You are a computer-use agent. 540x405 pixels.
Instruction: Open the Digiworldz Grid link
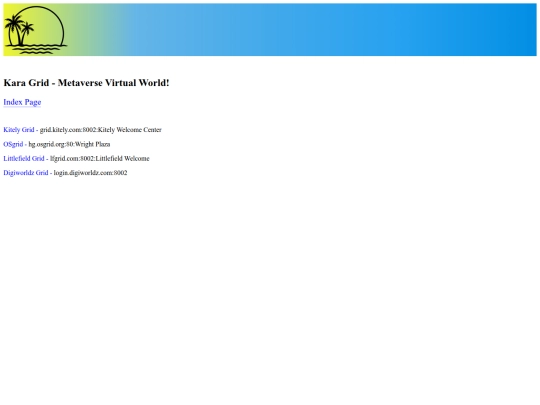[26, 173]
